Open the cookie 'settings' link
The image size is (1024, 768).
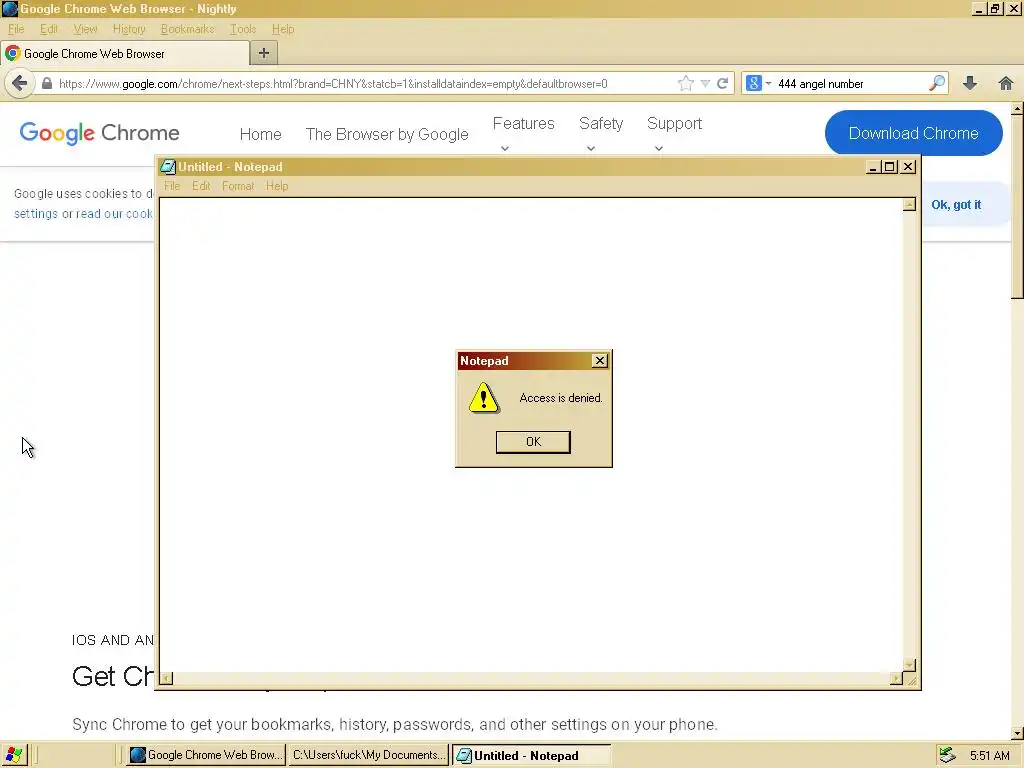[36, 214]
